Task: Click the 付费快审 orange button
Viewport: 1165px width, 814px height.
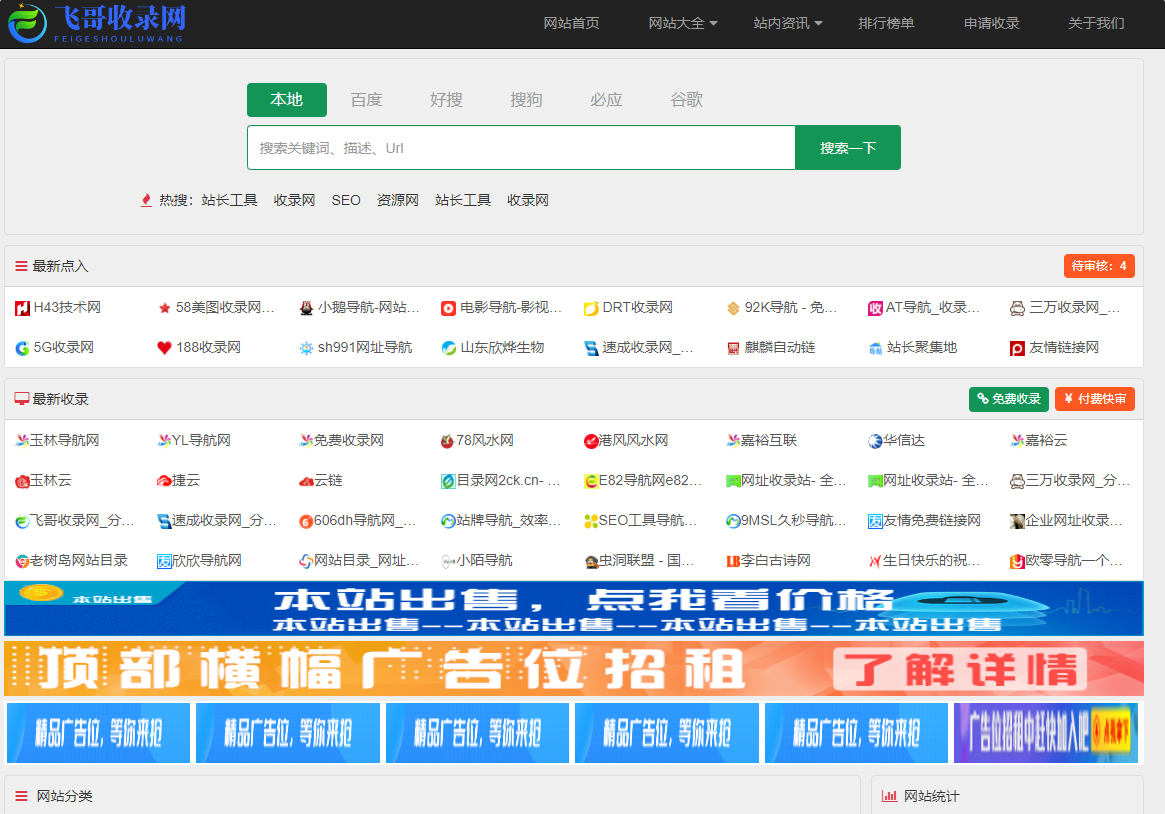Action: coord(1094,399)
